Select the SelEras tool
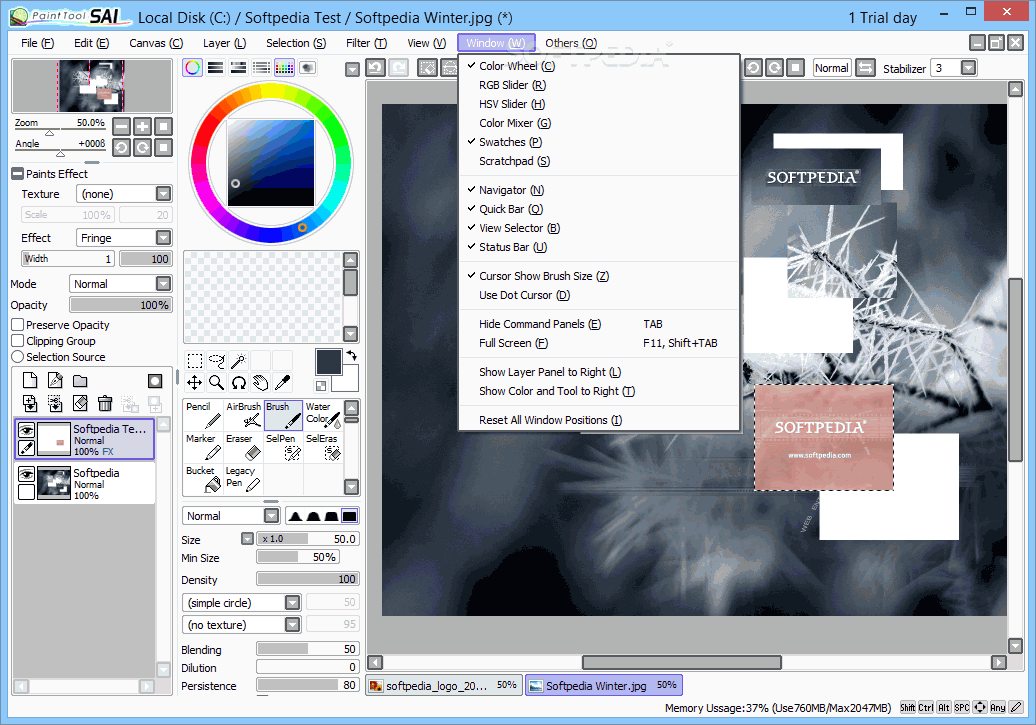The image size is (1036, 725). pyautogui.click(x=323, y=447)
